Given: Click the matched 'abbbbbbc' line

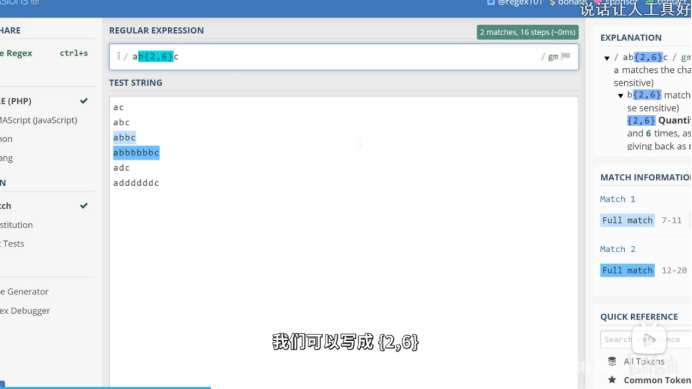Looking at the screenshot, I should click(x=136, y=152).
